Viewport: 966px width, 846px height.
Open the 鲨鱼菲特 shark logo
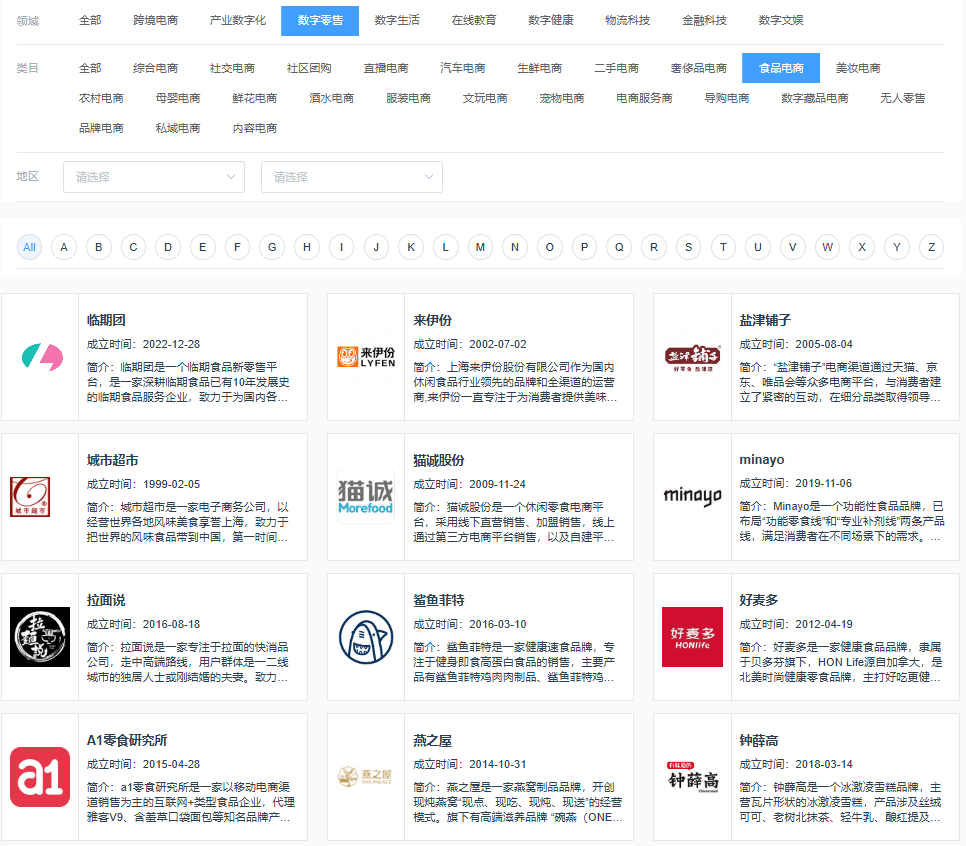pyautogui.click(x=366, y=637)
